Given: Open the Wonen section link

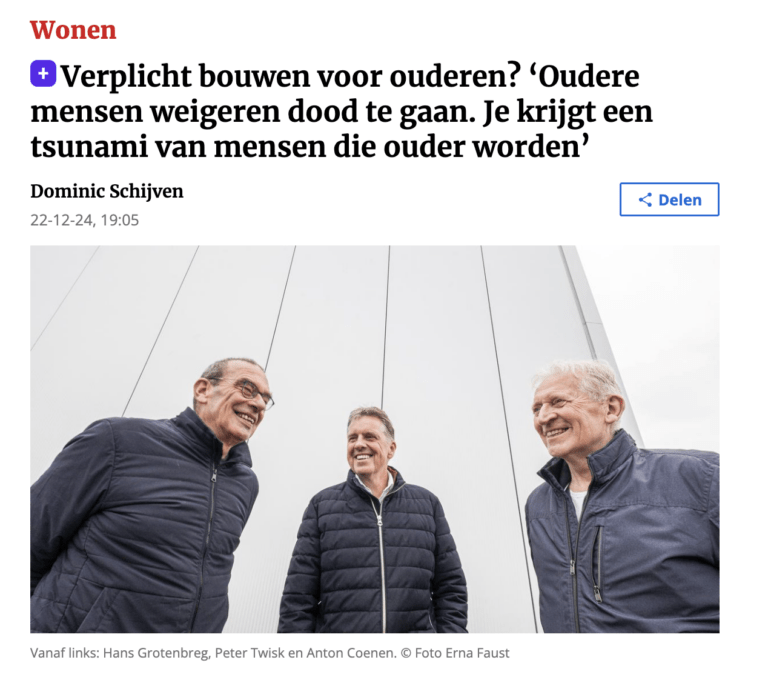Looking at the screenshot, I should pyautogui.click(x=73, y=30).
